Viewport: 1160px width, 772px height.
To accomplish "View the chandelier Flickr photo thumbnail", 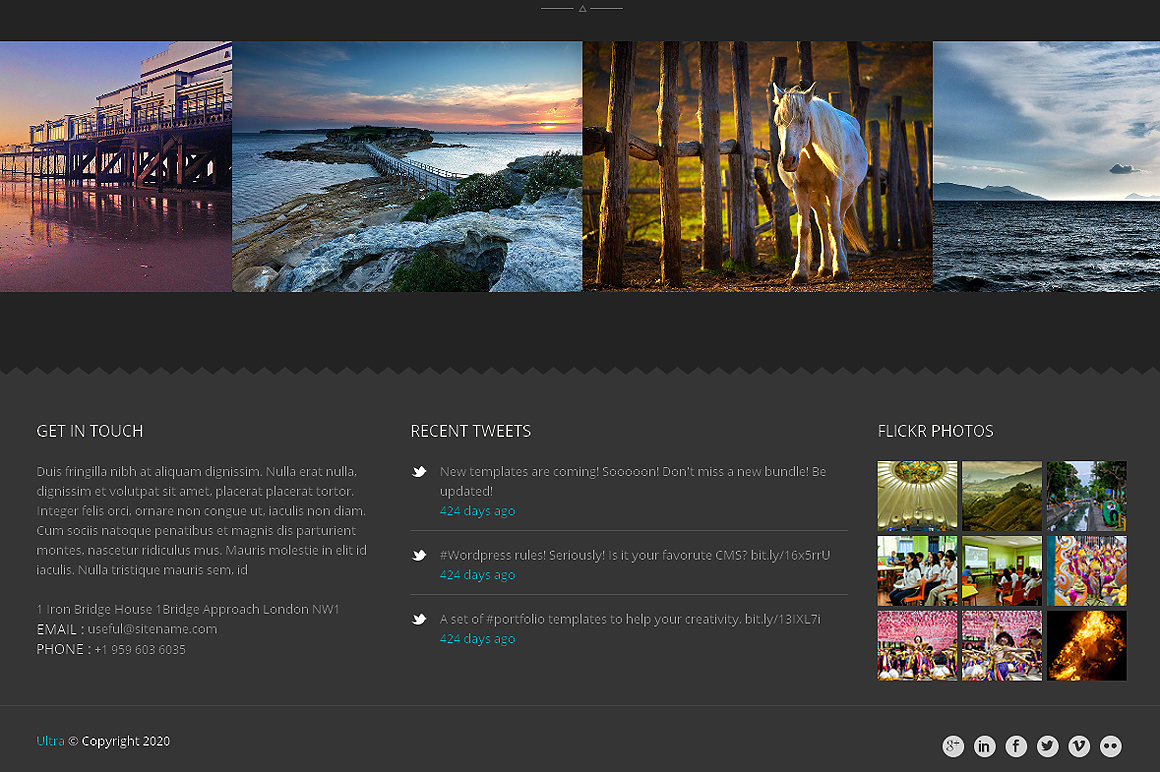I will (x=916, y=495).
